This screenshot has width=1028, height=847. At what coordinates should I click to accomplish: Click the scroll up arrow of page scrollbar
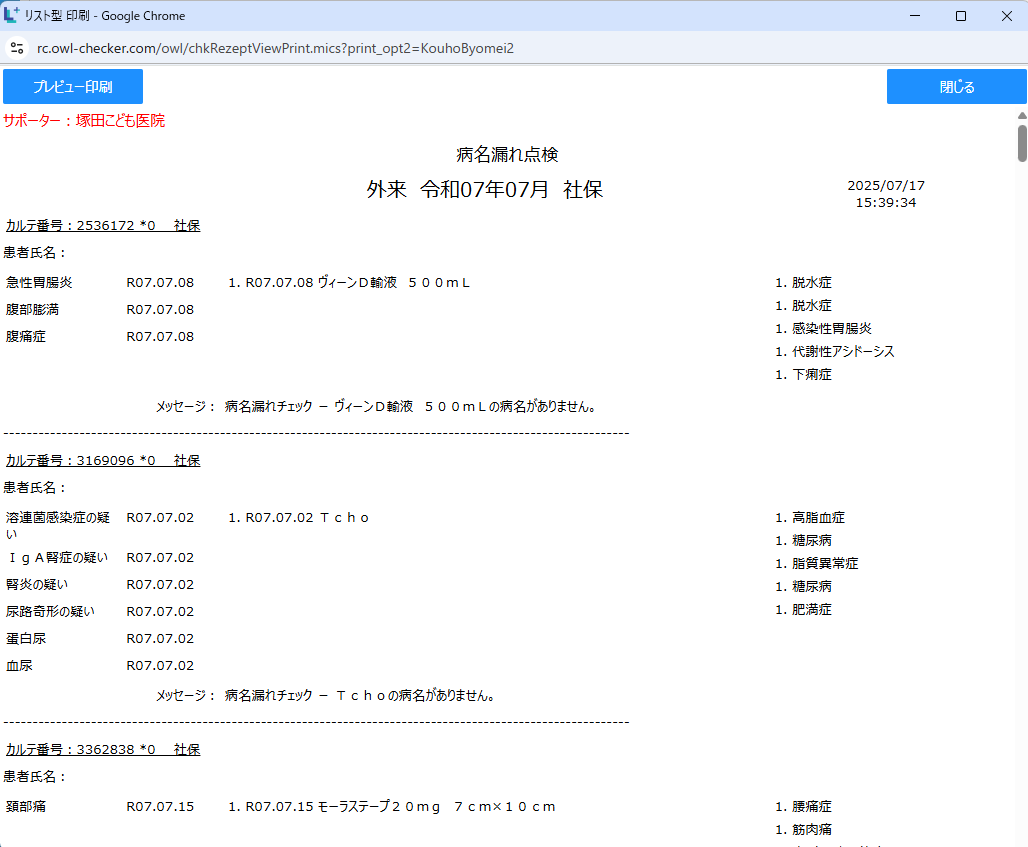tap(1022, 115)
